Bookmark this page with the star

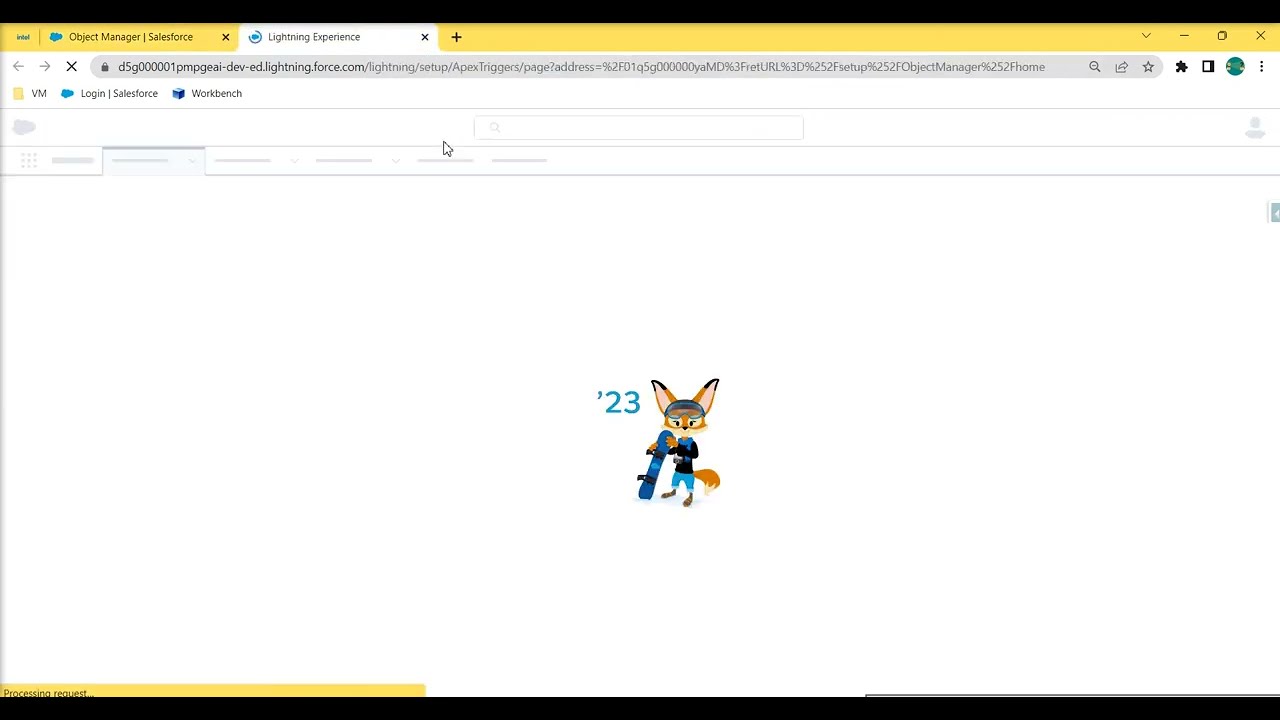point(1148,67)
